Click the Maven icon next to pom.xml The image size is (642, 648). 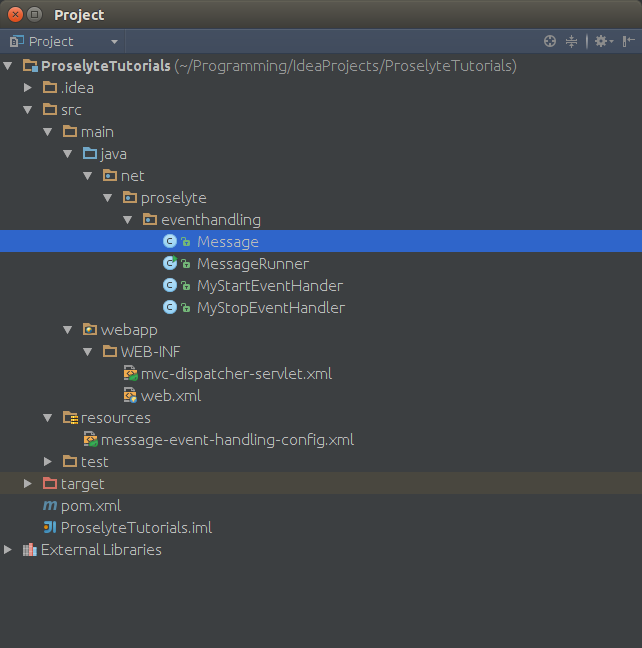pyautogui.click(x=50, y=506)
